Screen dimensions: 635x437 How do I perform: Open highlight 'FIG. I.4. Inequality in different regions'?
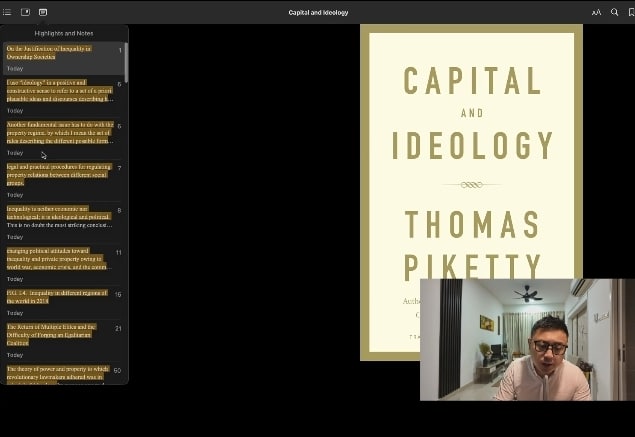(x=64, y=303)
